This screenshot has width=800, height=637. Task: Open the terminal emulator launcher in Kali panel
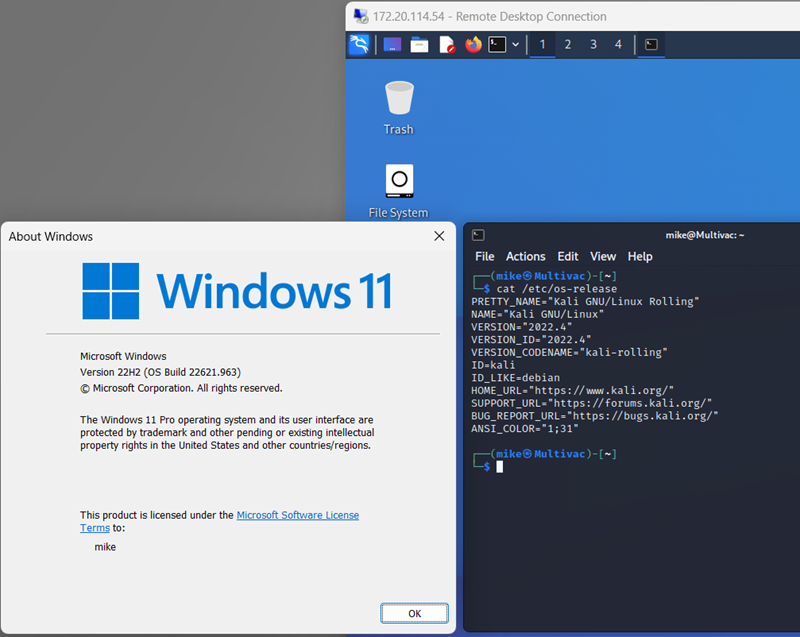tap(497, 44)
